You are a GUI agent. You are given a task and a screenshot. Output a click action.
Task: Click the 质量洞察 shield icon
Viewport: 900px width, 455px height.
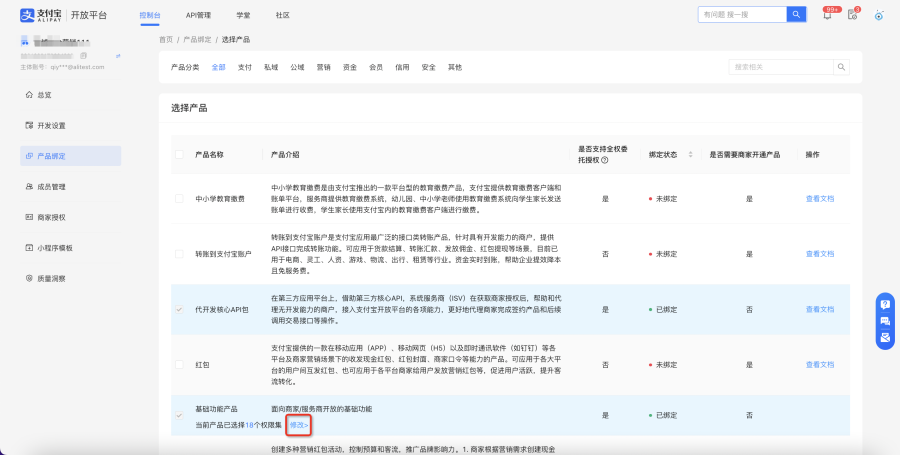[x=29, y=278]
